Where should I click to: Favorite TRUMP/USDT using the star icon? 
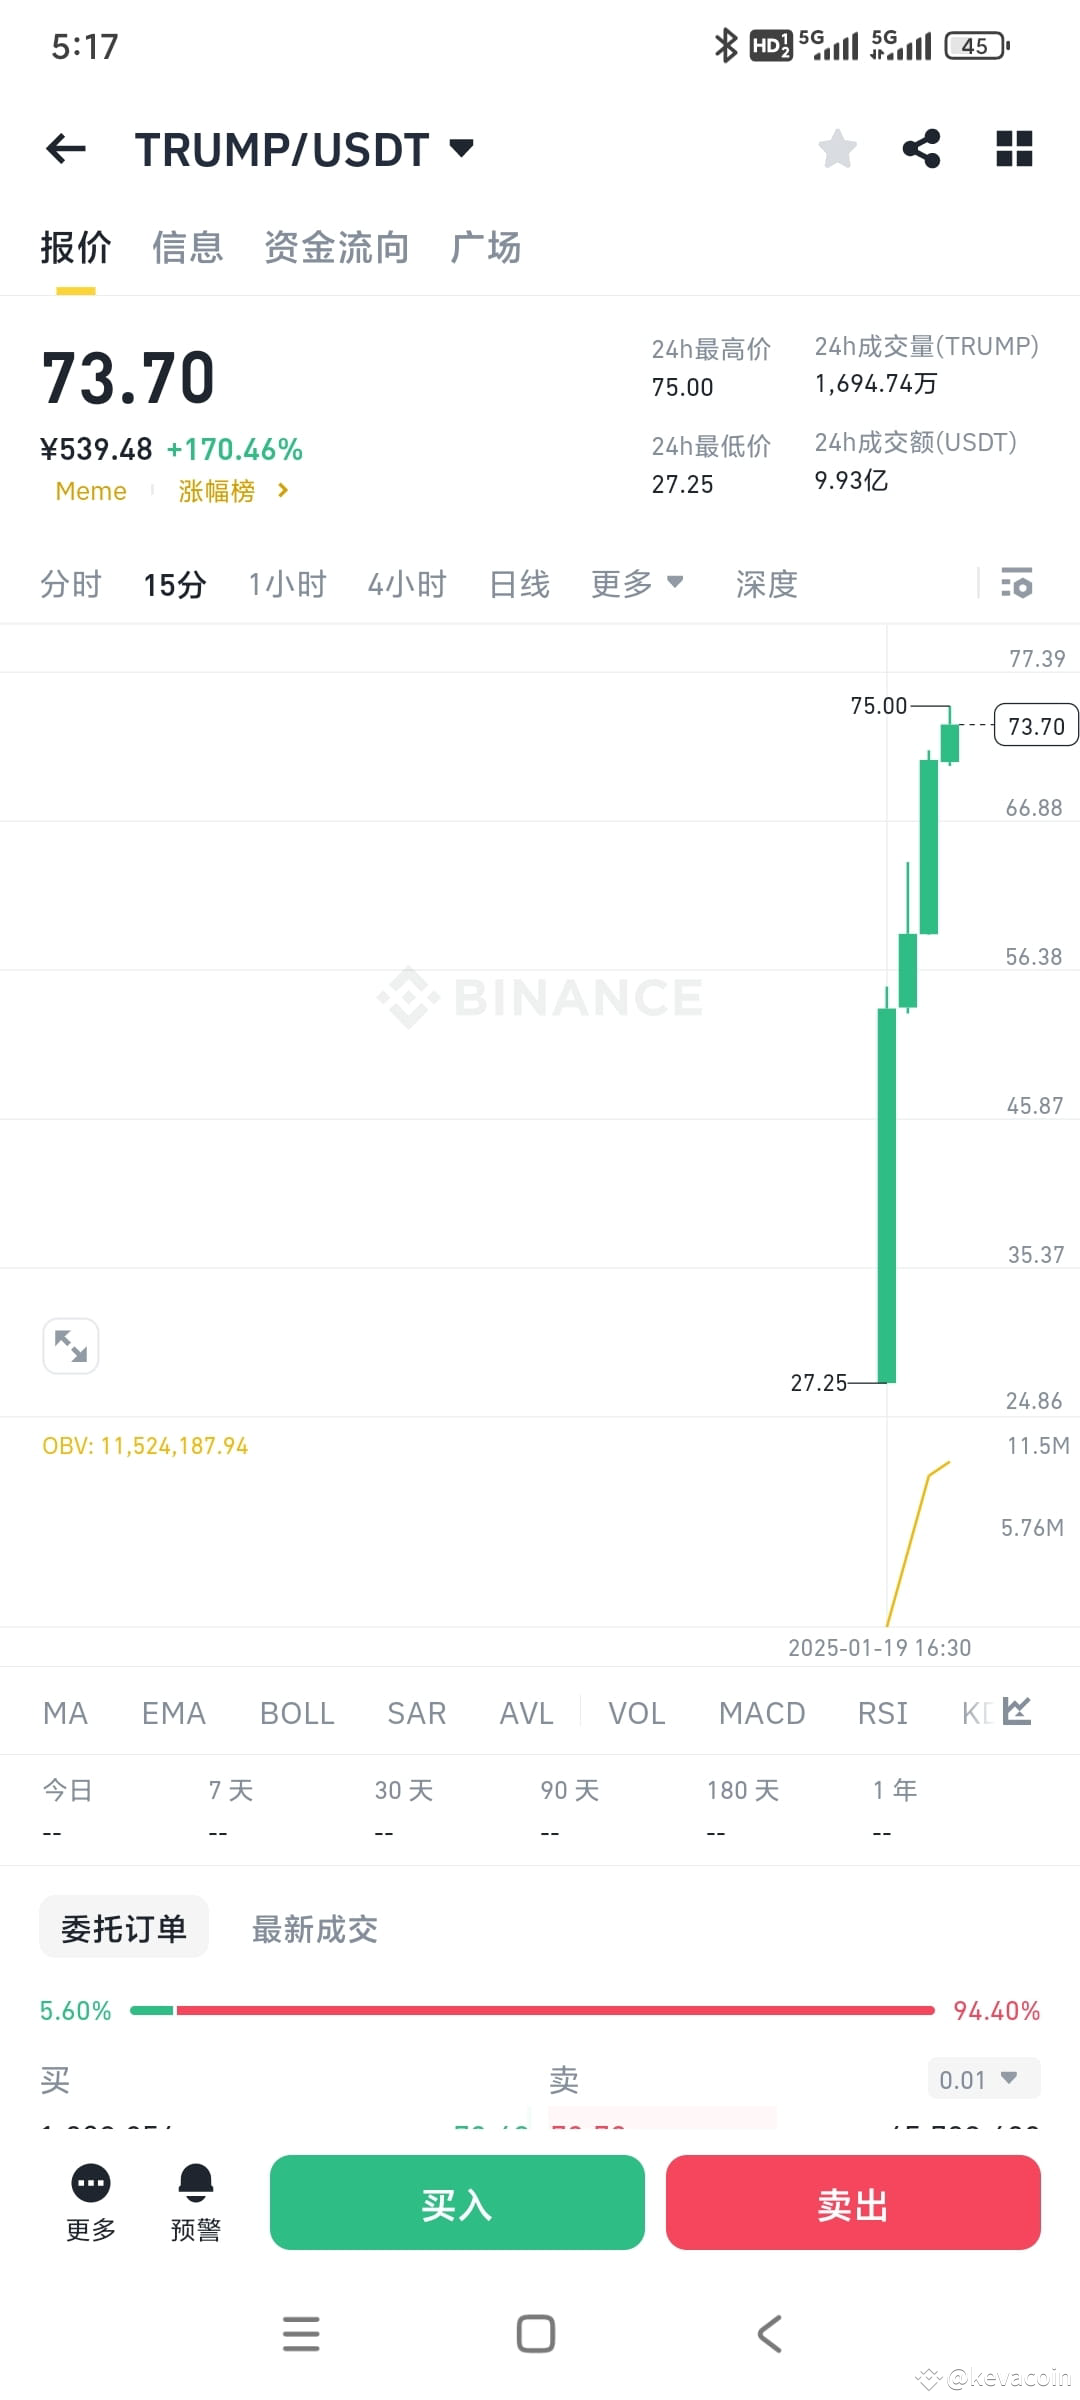[837, 148]
